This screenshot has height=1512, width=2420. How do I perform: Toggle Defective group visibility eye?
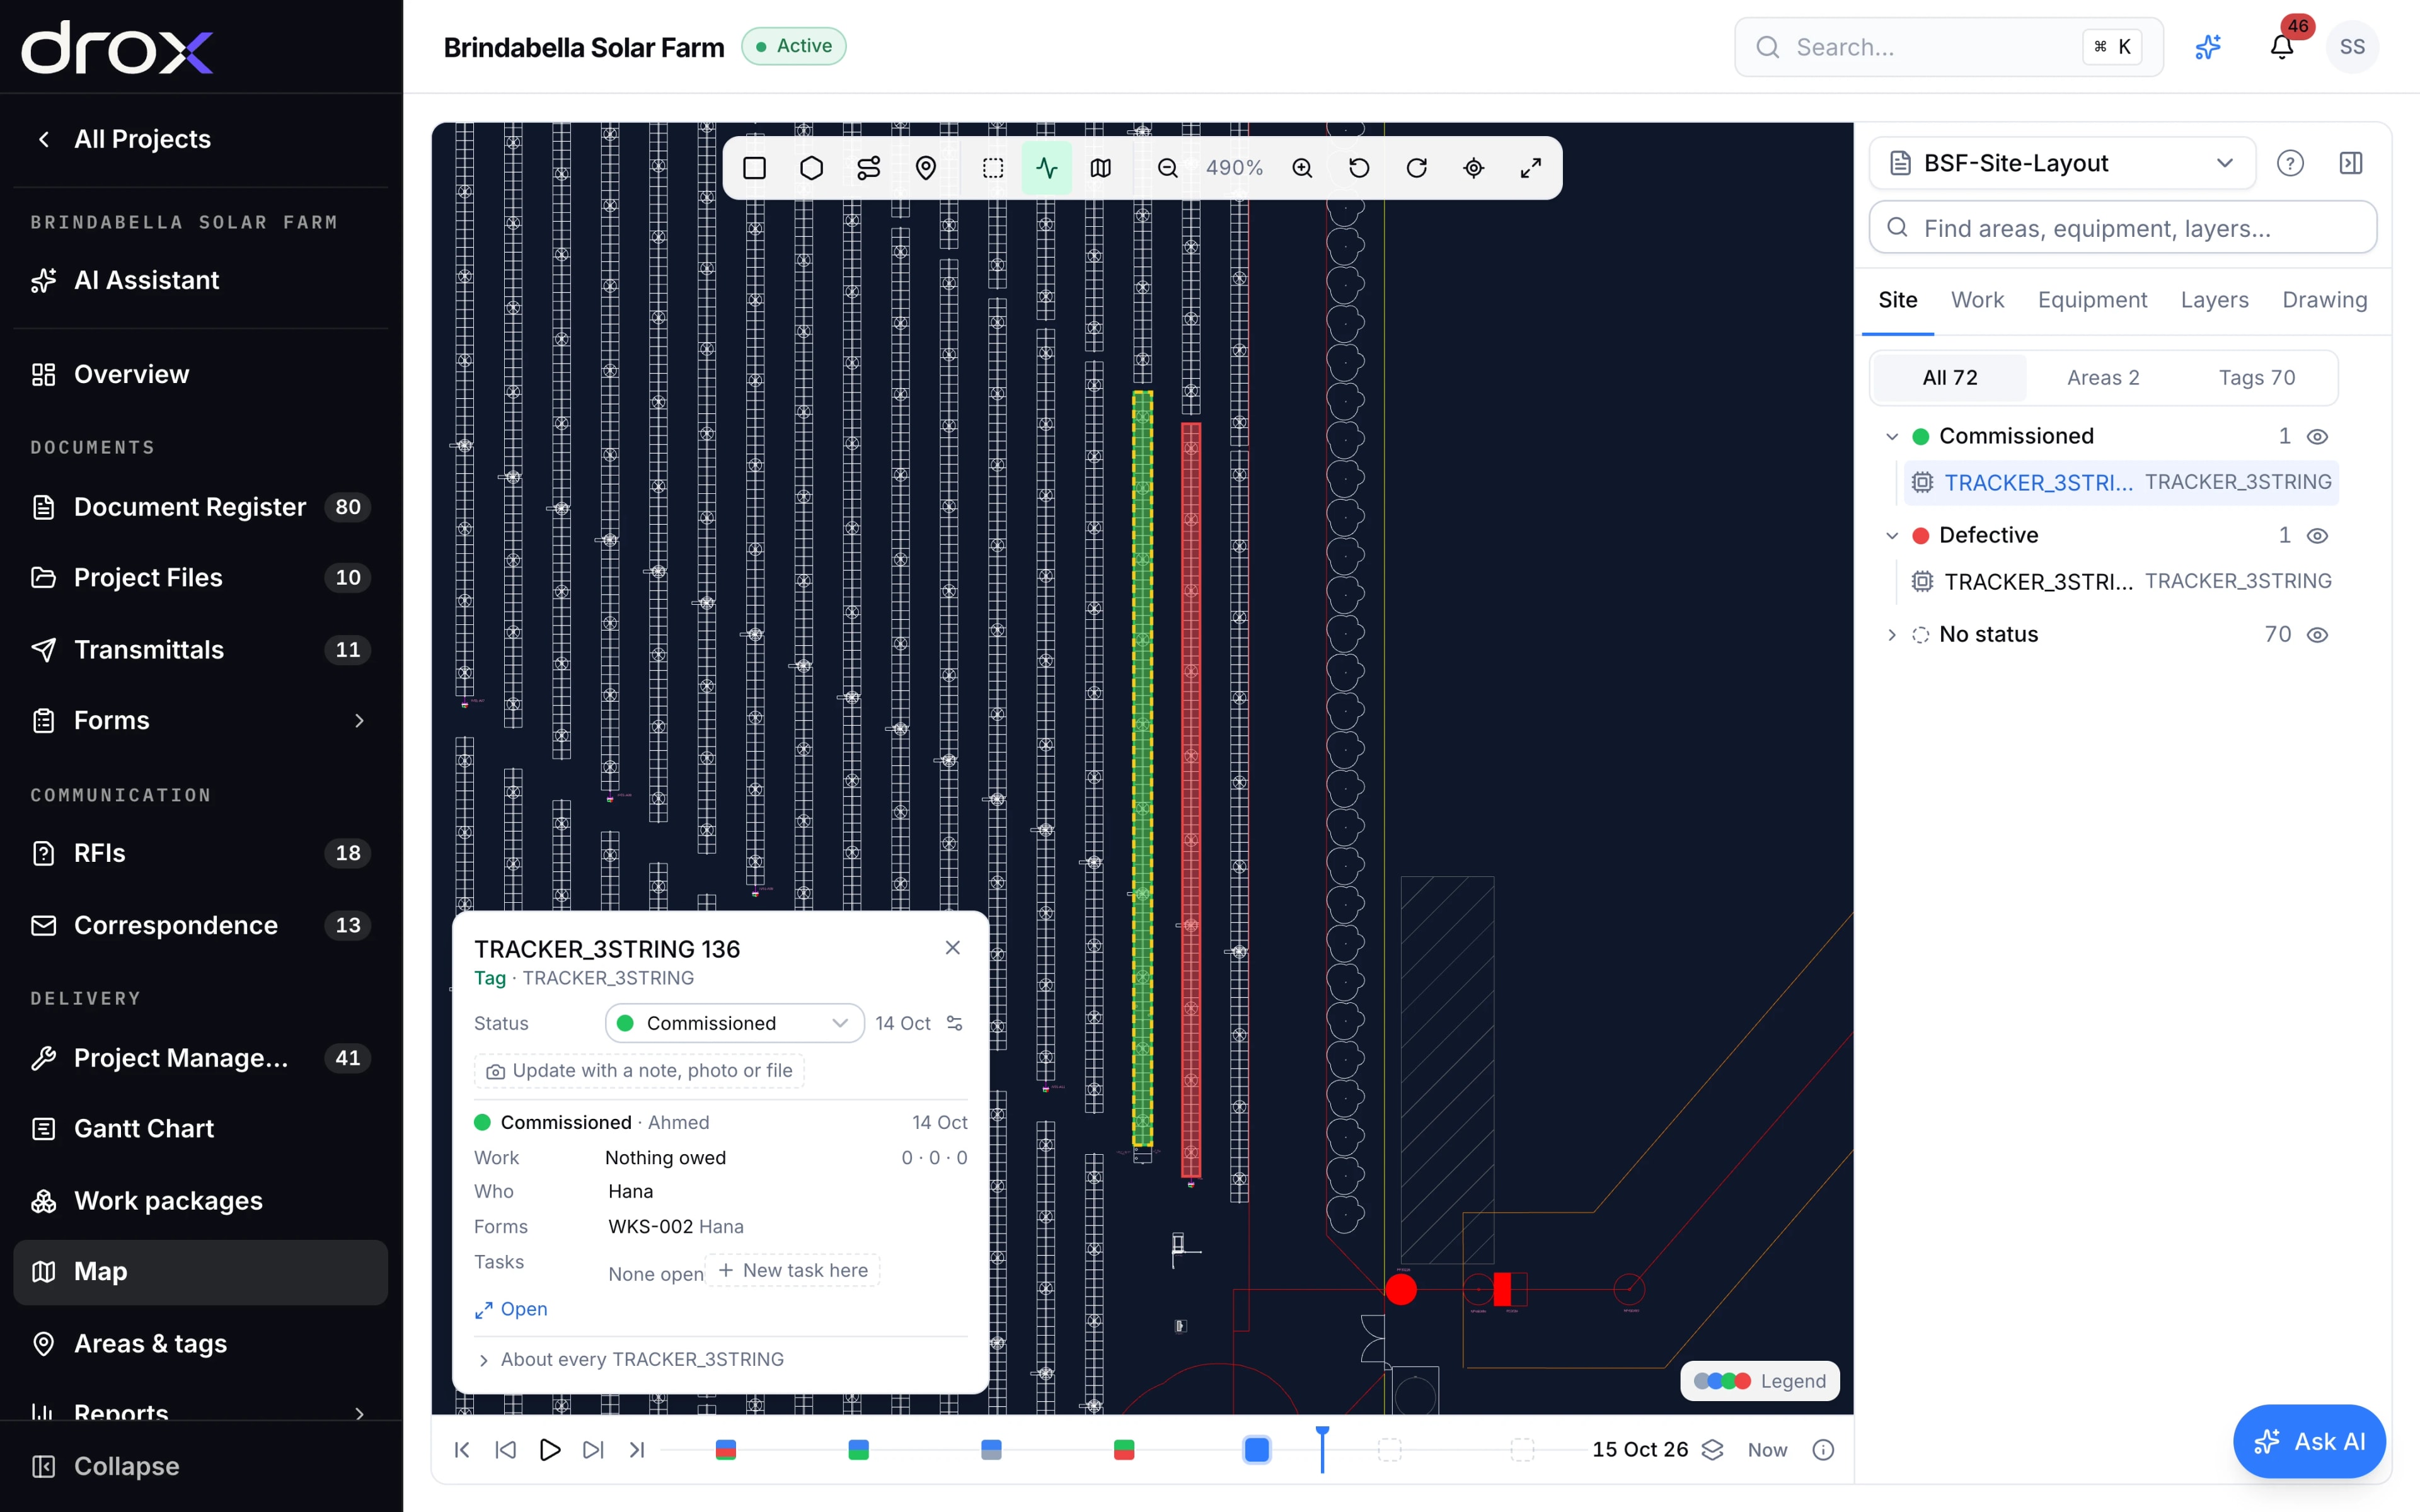[2317, 536]
